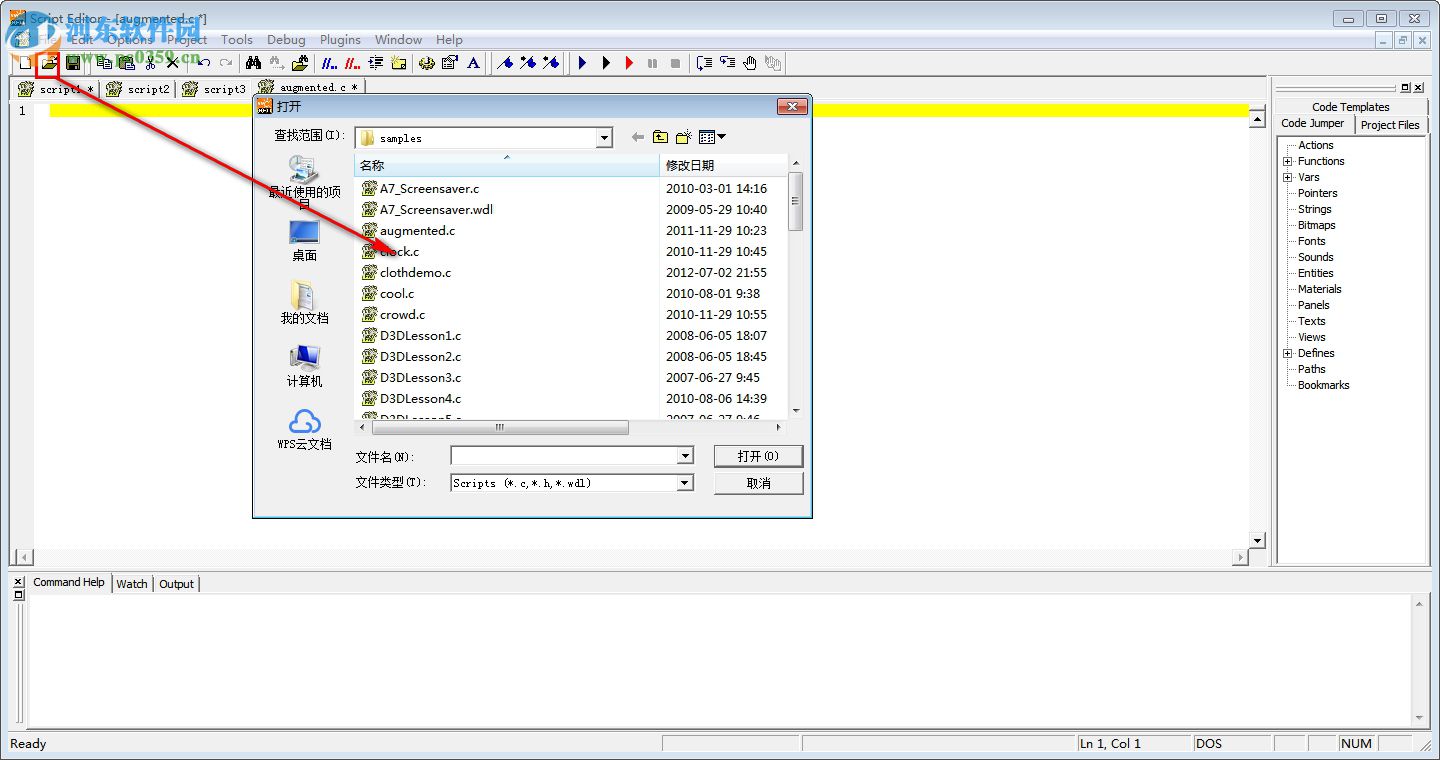Open the Help menu
Screen dimensions: 1440x760
(449, 40)
